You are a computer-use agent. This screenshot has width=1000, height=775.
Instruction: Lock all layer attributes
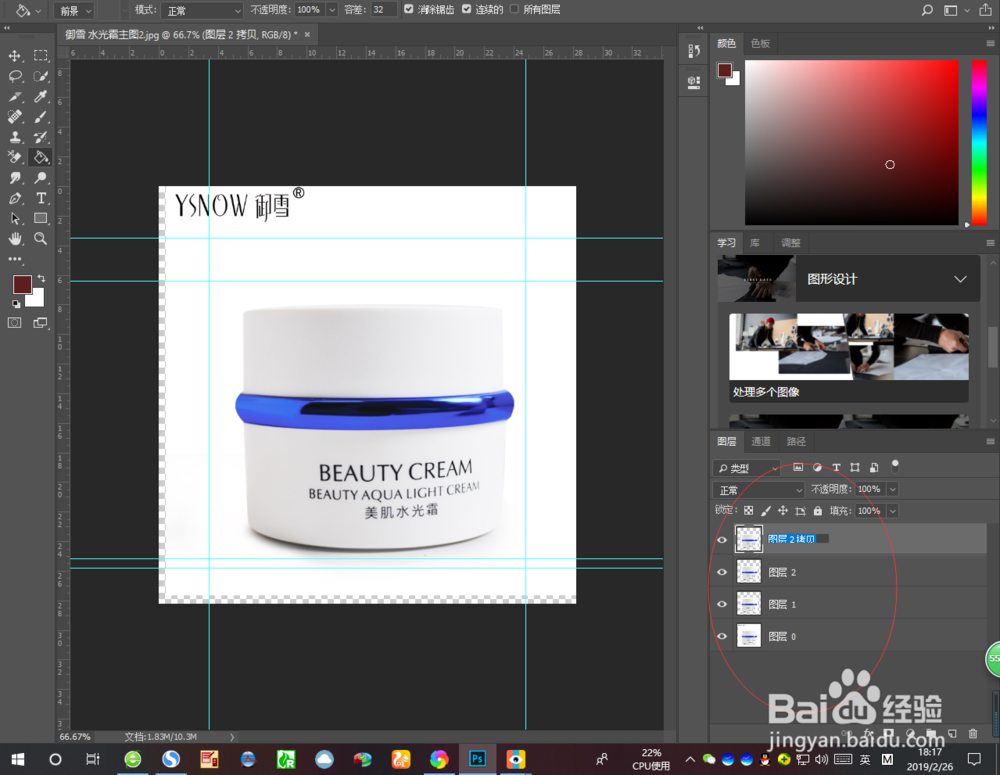tap(818, 511)
